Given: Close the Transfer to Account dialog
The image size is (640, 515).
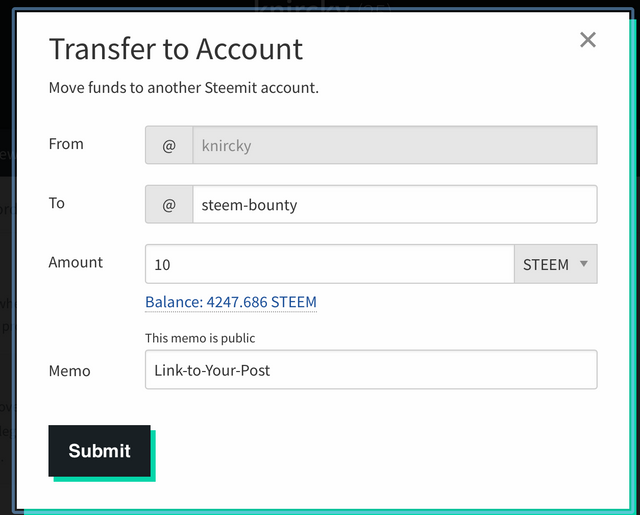Looking at the screenshot, I should (588, 40).
